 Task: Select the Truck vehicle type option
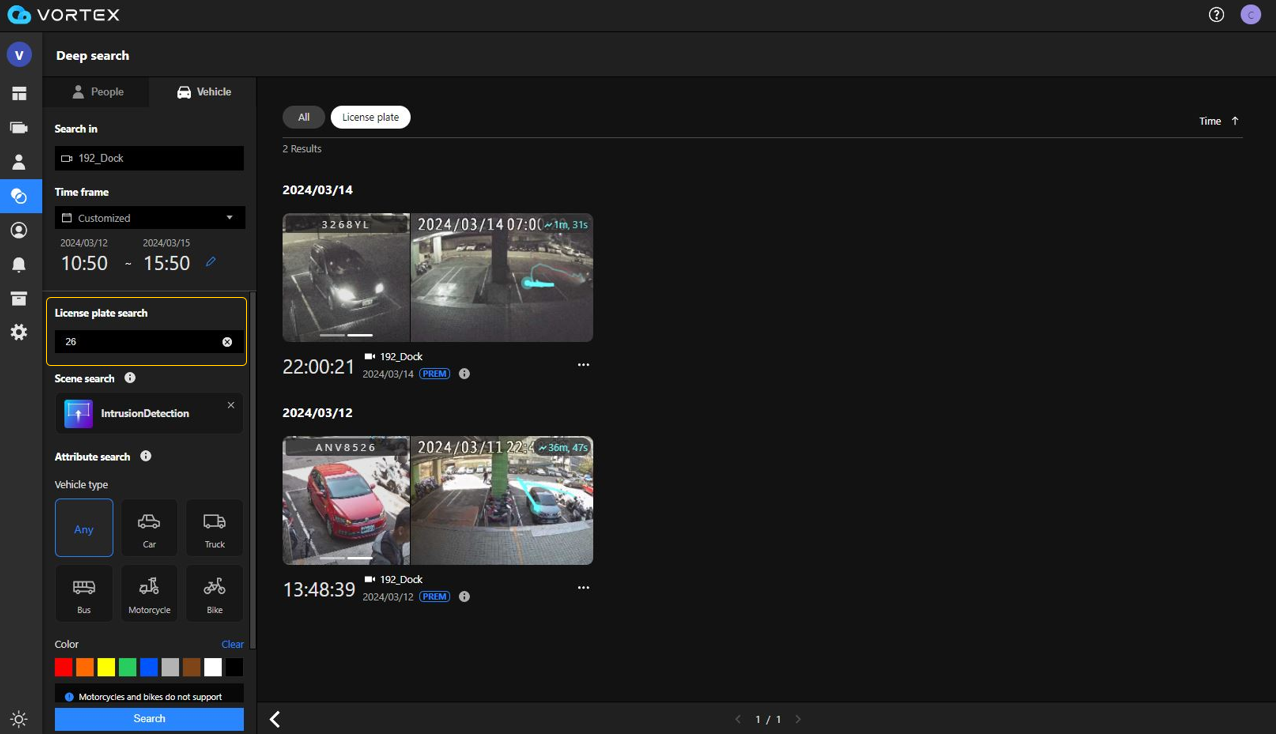point(214,527)
